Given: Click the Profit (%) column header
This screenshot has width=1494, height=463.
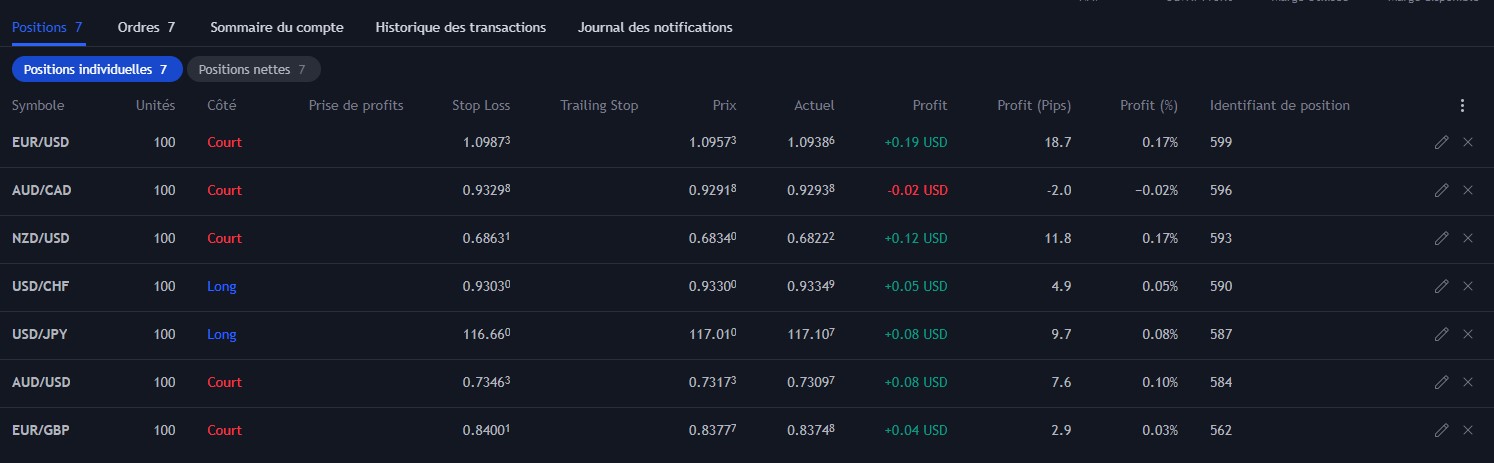Looking at the screenshot, I should click(x=1149, y=105).
